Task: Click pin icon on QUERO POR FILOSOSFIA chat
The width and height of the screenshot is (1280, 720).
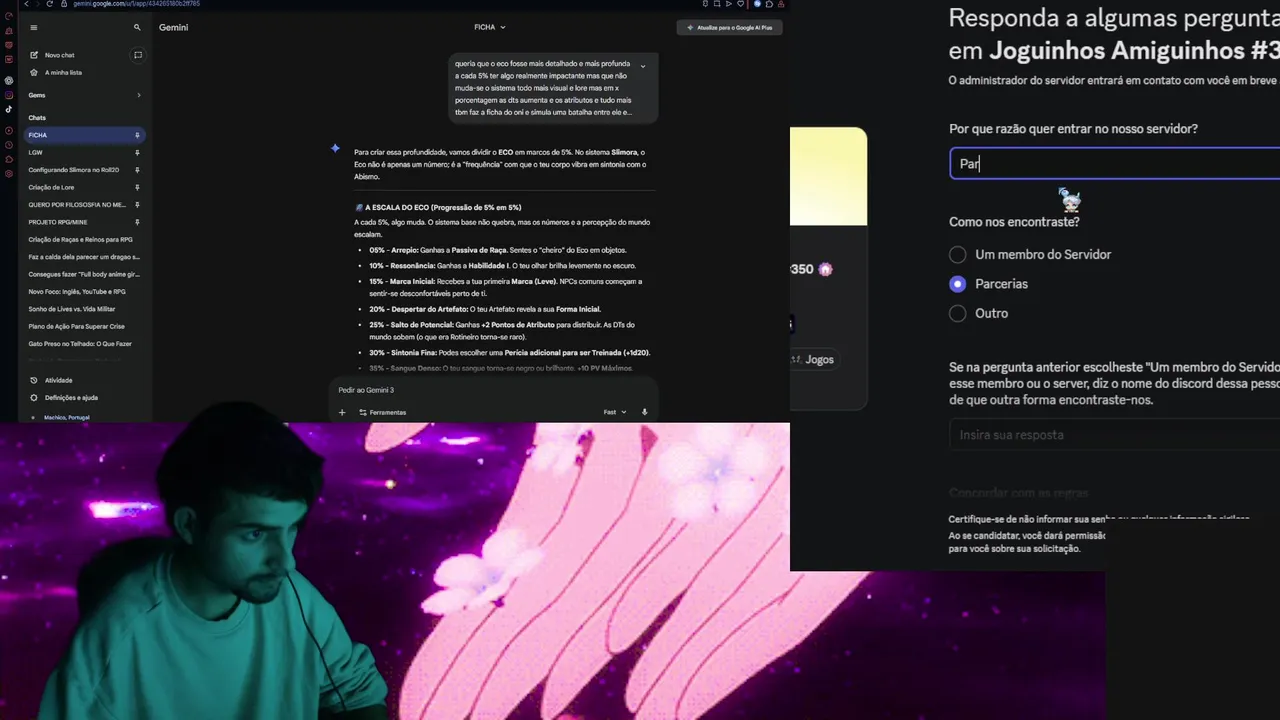Action: 137,205
